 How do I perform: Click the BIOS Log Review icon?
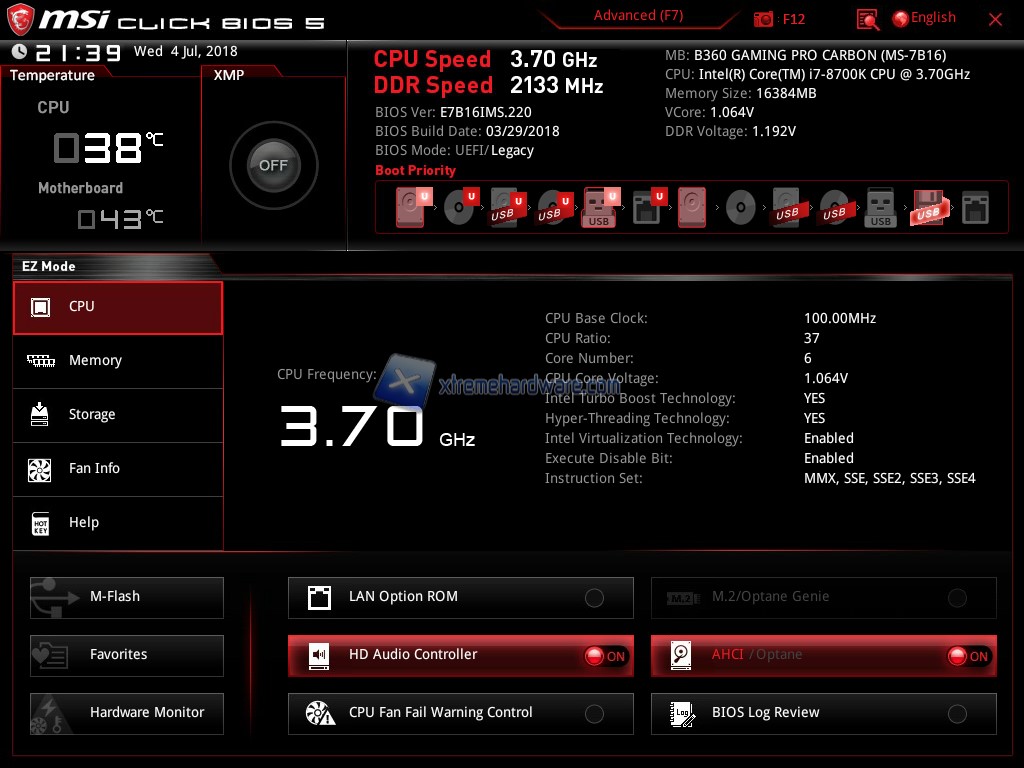point(682,713)
